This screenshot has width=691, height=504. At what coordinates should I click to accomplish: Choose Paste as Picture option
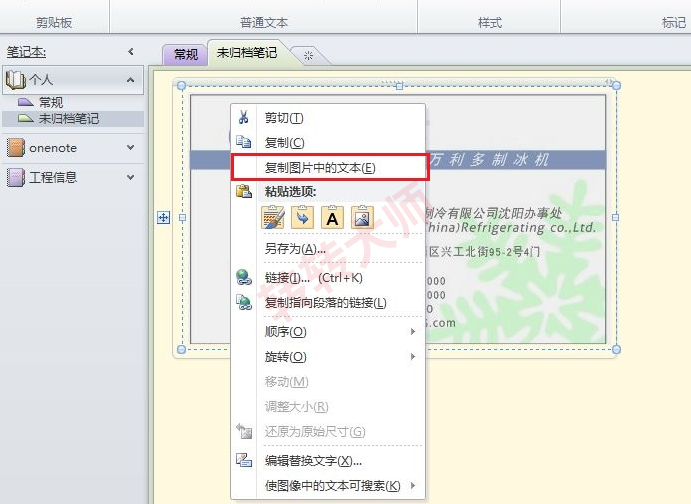[x=362, y=217]
